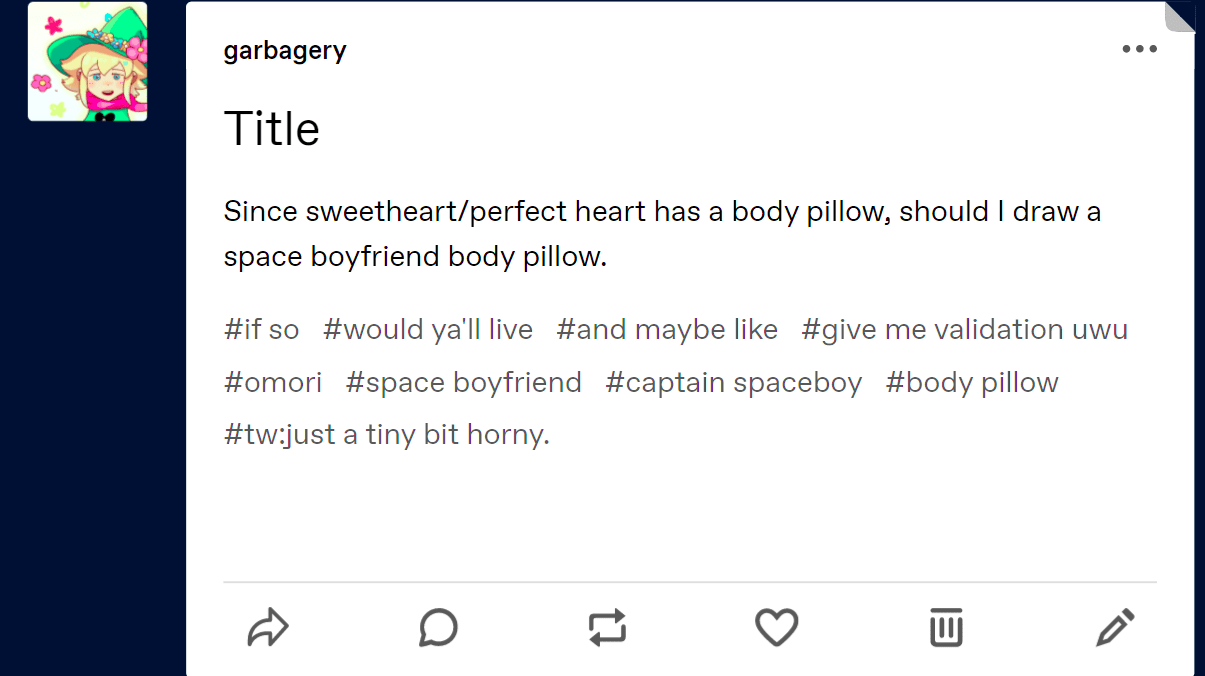Open the #give me validation uwu tag
This screenshot has height=676, width=1205.
tap(964, 329)
